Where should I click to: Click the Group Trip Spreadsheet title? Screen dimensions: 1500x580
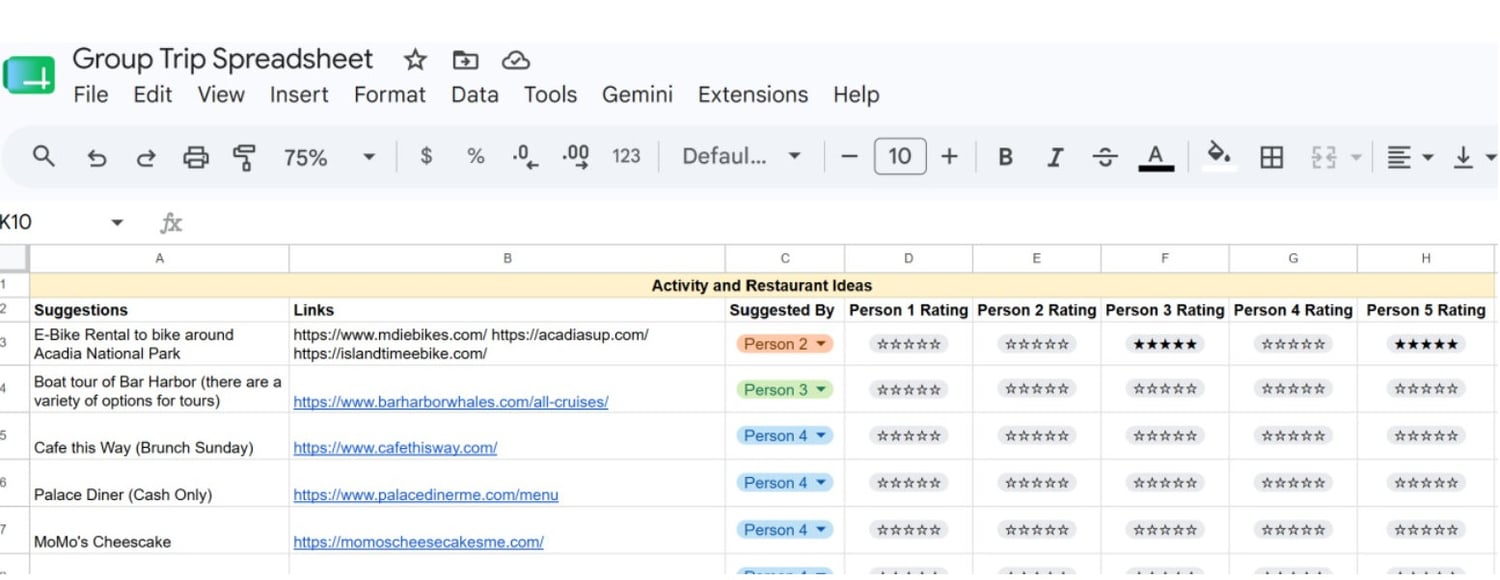[x=223, y=59]
